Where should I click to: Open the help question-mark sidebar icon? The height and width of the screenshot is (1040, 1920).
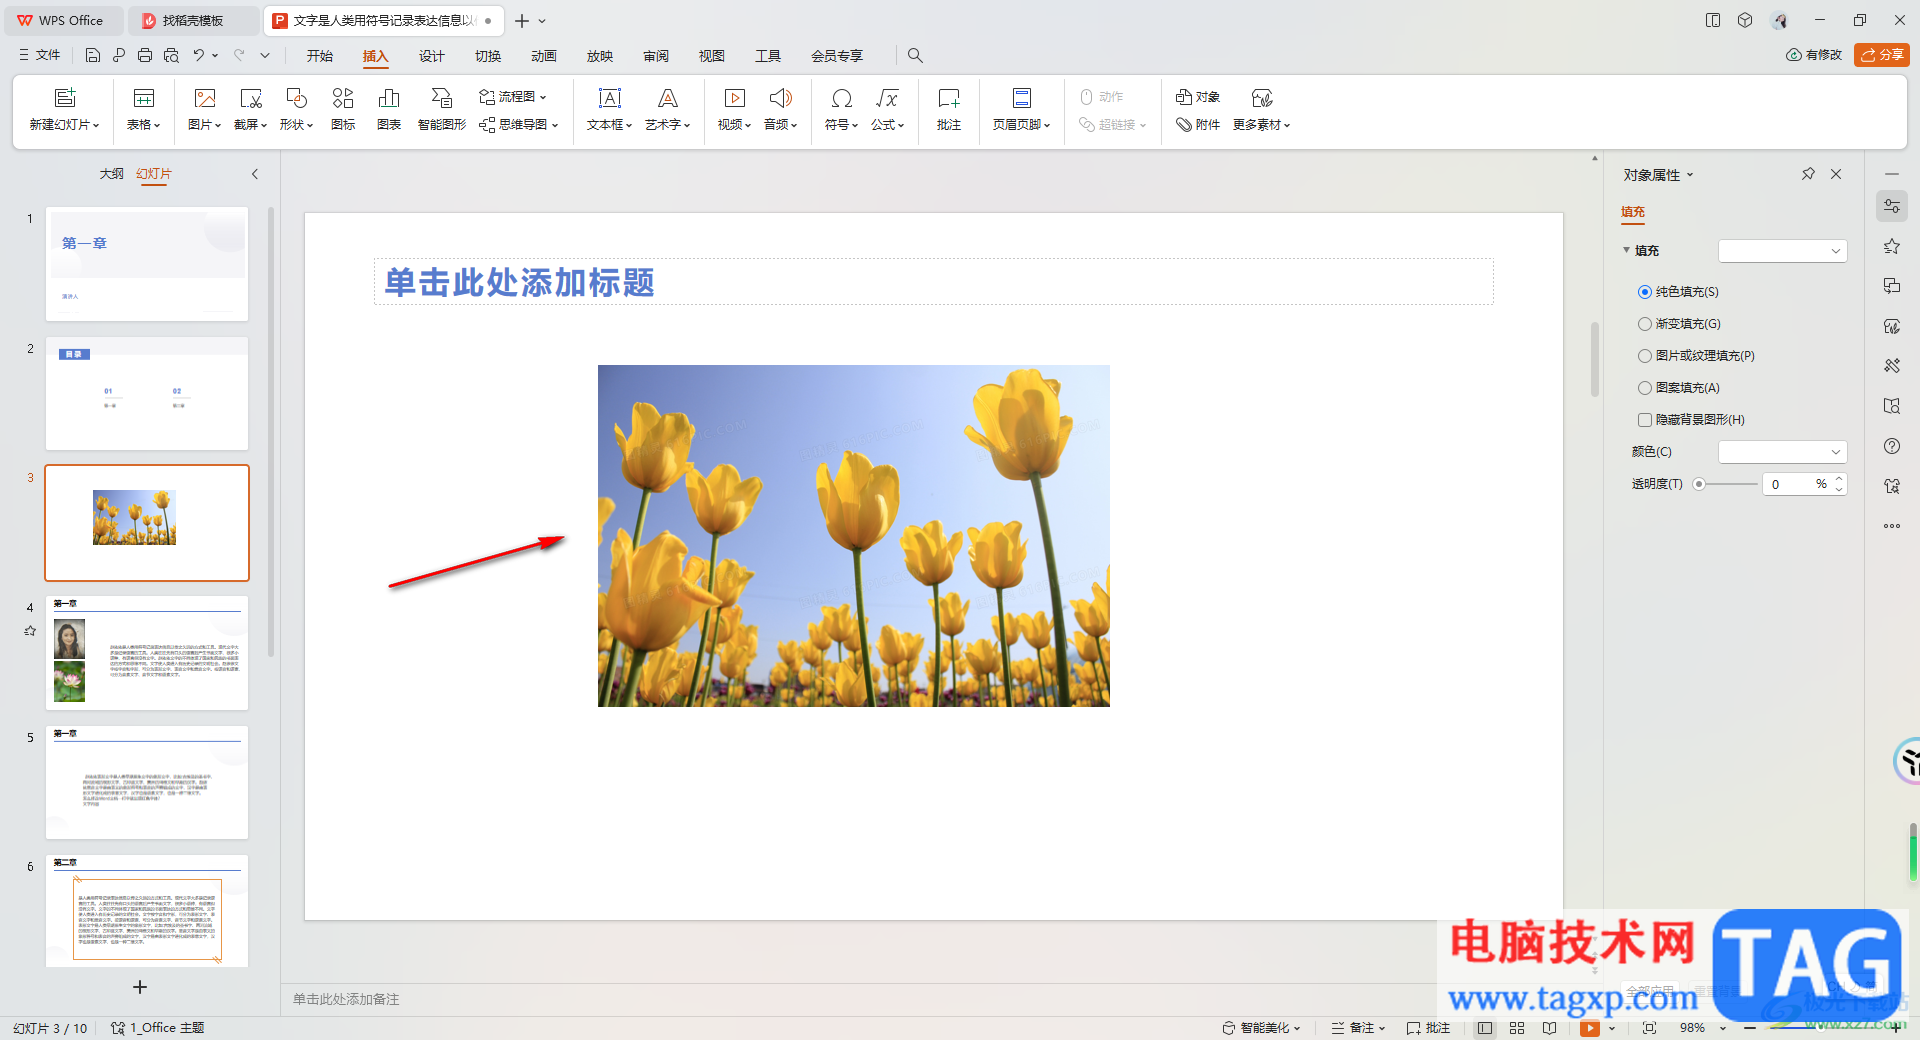point(1892,446)
